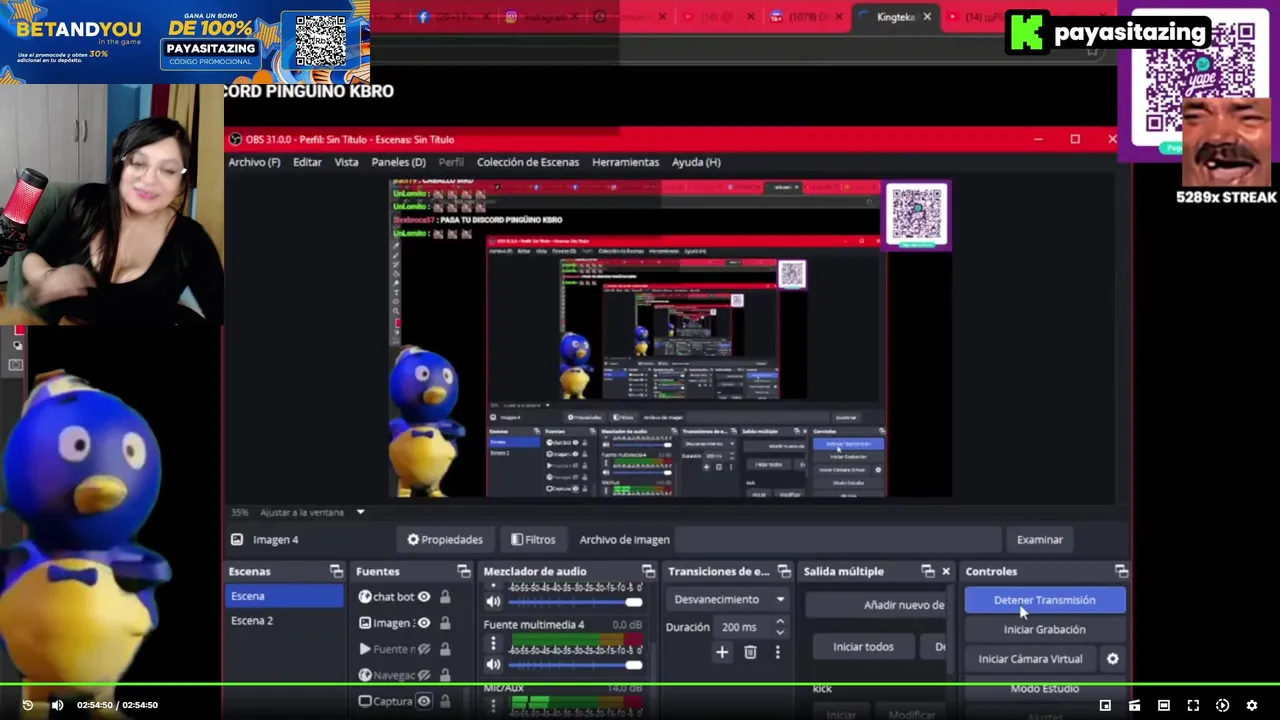This screenshot has width=1280, height=720.
Task: Seek the video player progress bar
Action: [x=640, y=685]
